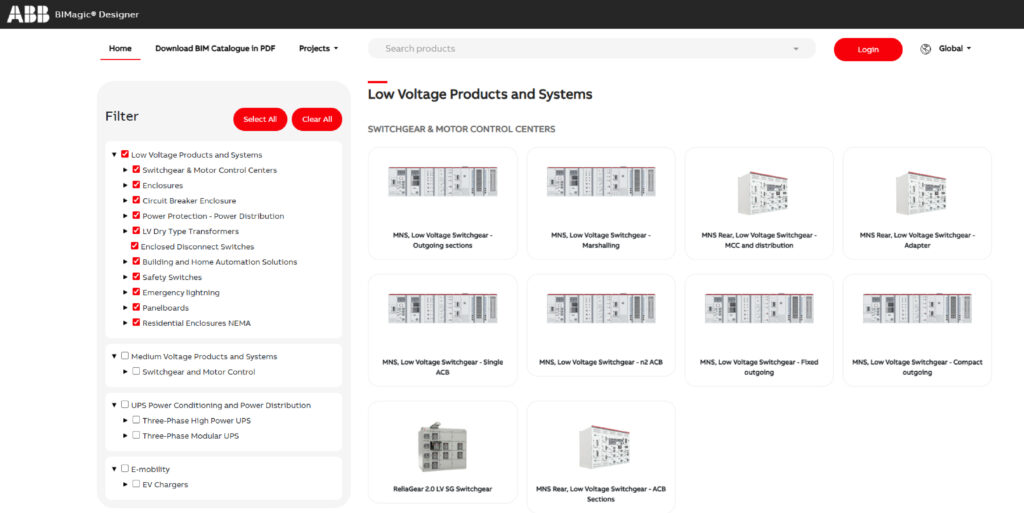
Task: Select MNS Rear Adapter product image
Action: click(917, 191)
